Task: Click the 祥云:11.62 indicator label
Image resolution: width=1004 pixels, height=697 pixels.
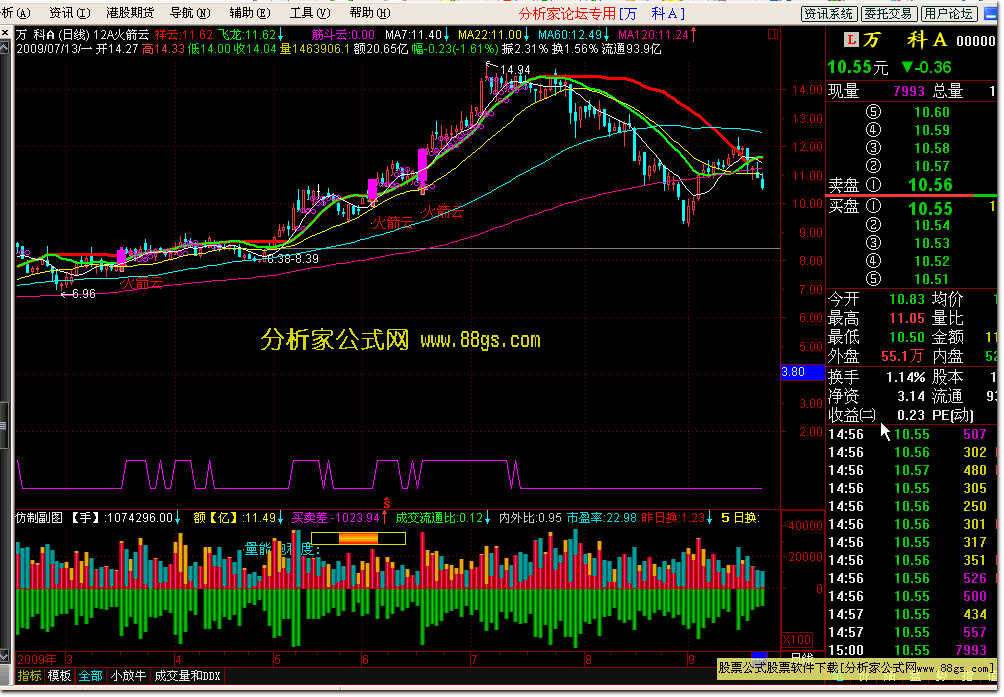Action: click(184, 35)
